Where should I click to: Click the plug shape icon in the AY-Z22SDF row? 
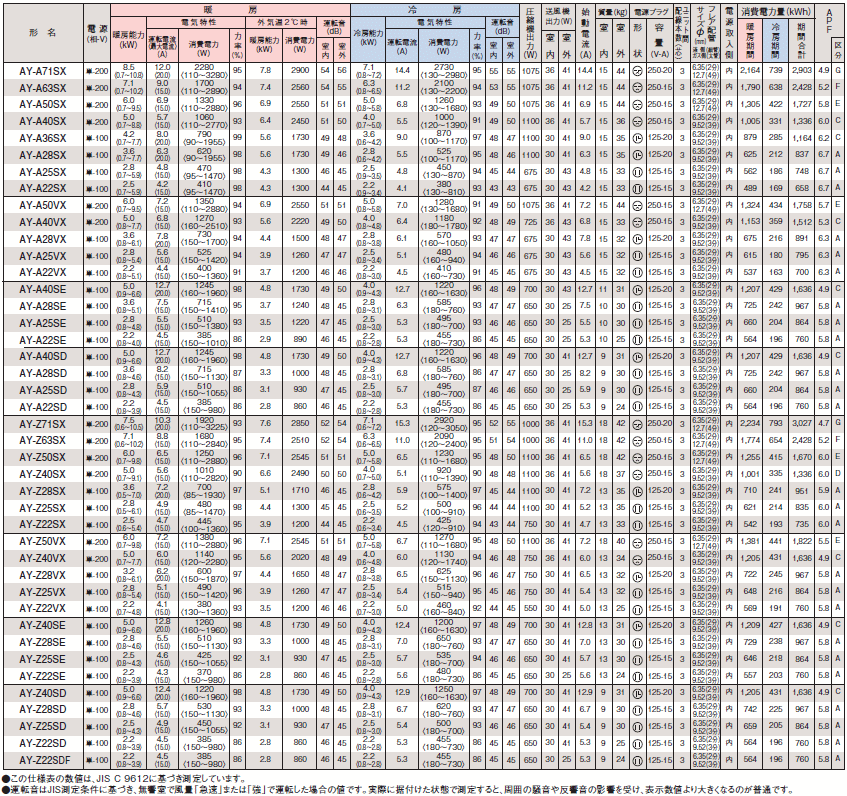pyautogui.click(x=637, y=760)
